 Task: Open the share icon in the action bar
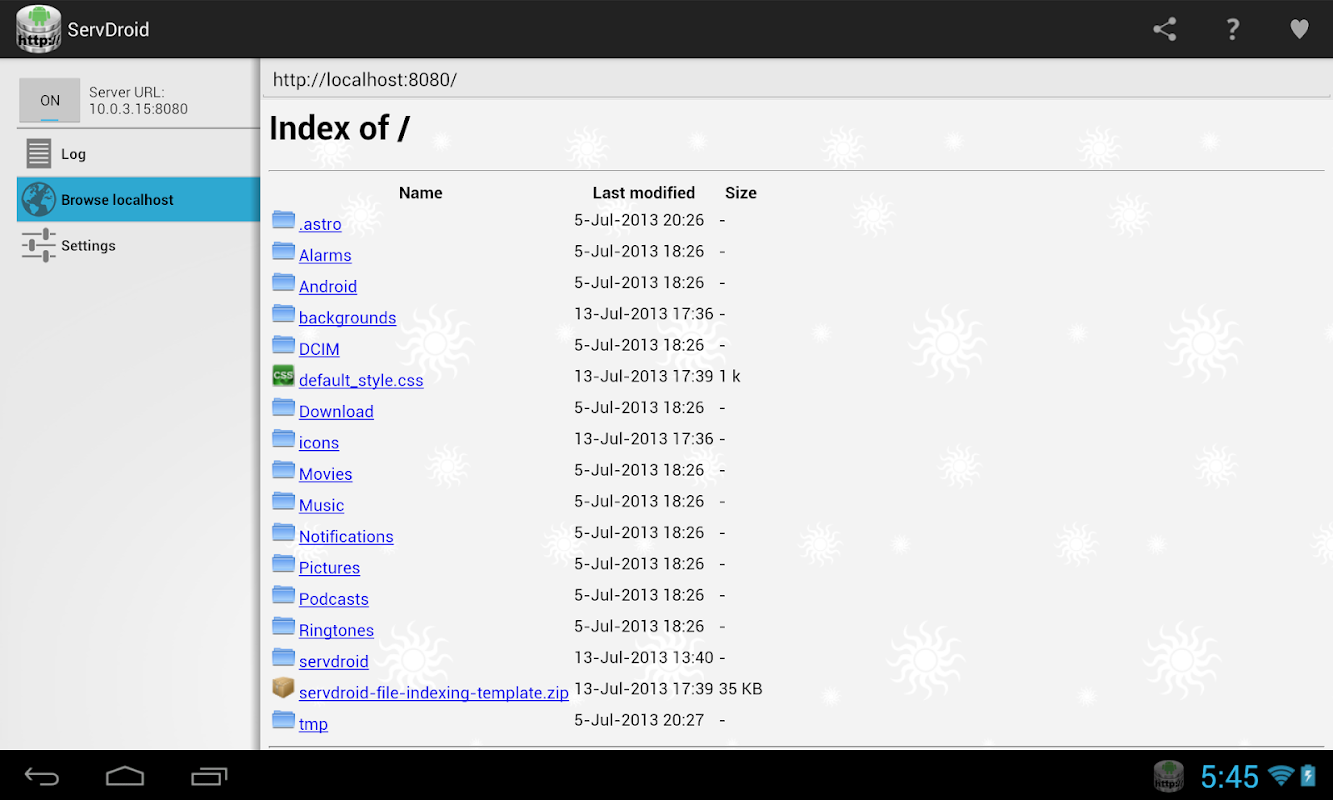(x=1165, y=29)
